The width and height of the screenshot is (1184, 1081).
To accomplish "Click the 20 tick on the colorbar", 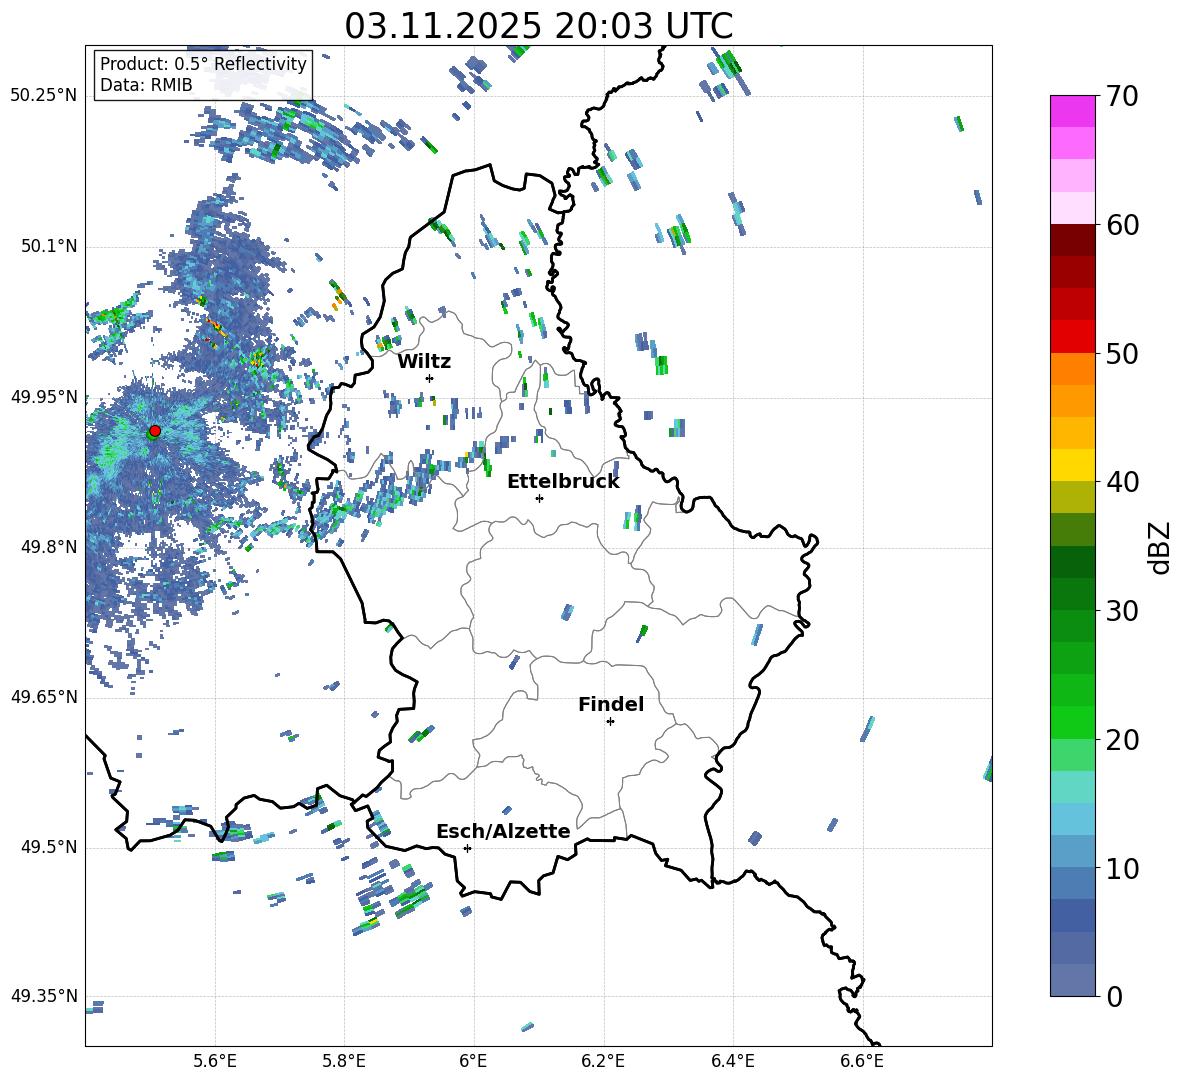I will (1122, 740).
